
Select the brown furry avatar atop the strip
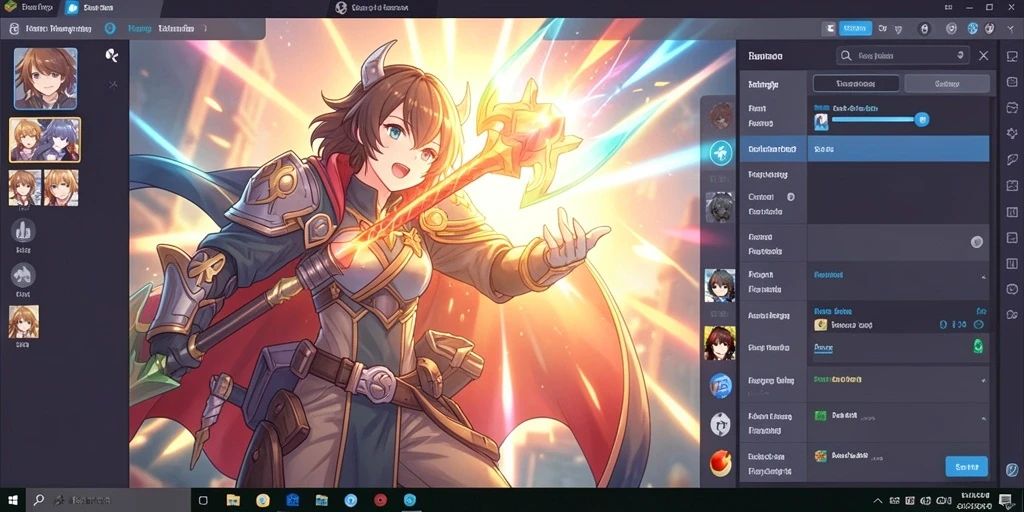pos(720,114)
